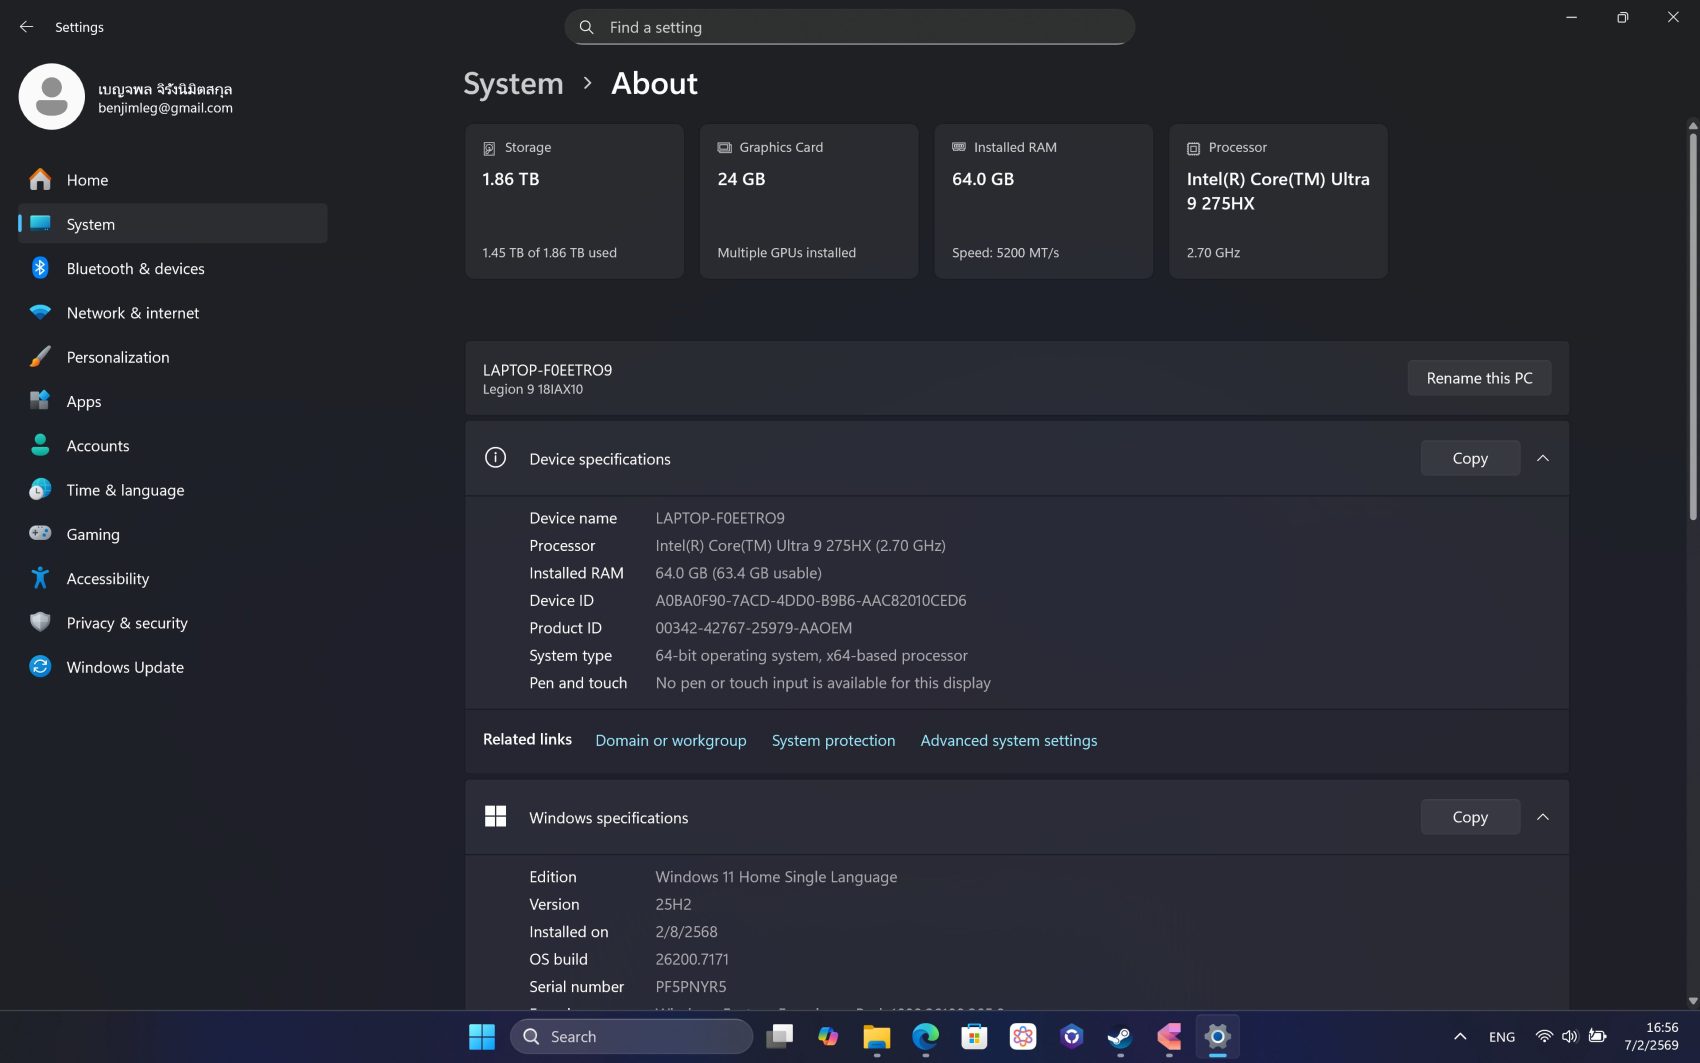Open Microsoft Edge from the taskbar

(x=926, y=1037)
